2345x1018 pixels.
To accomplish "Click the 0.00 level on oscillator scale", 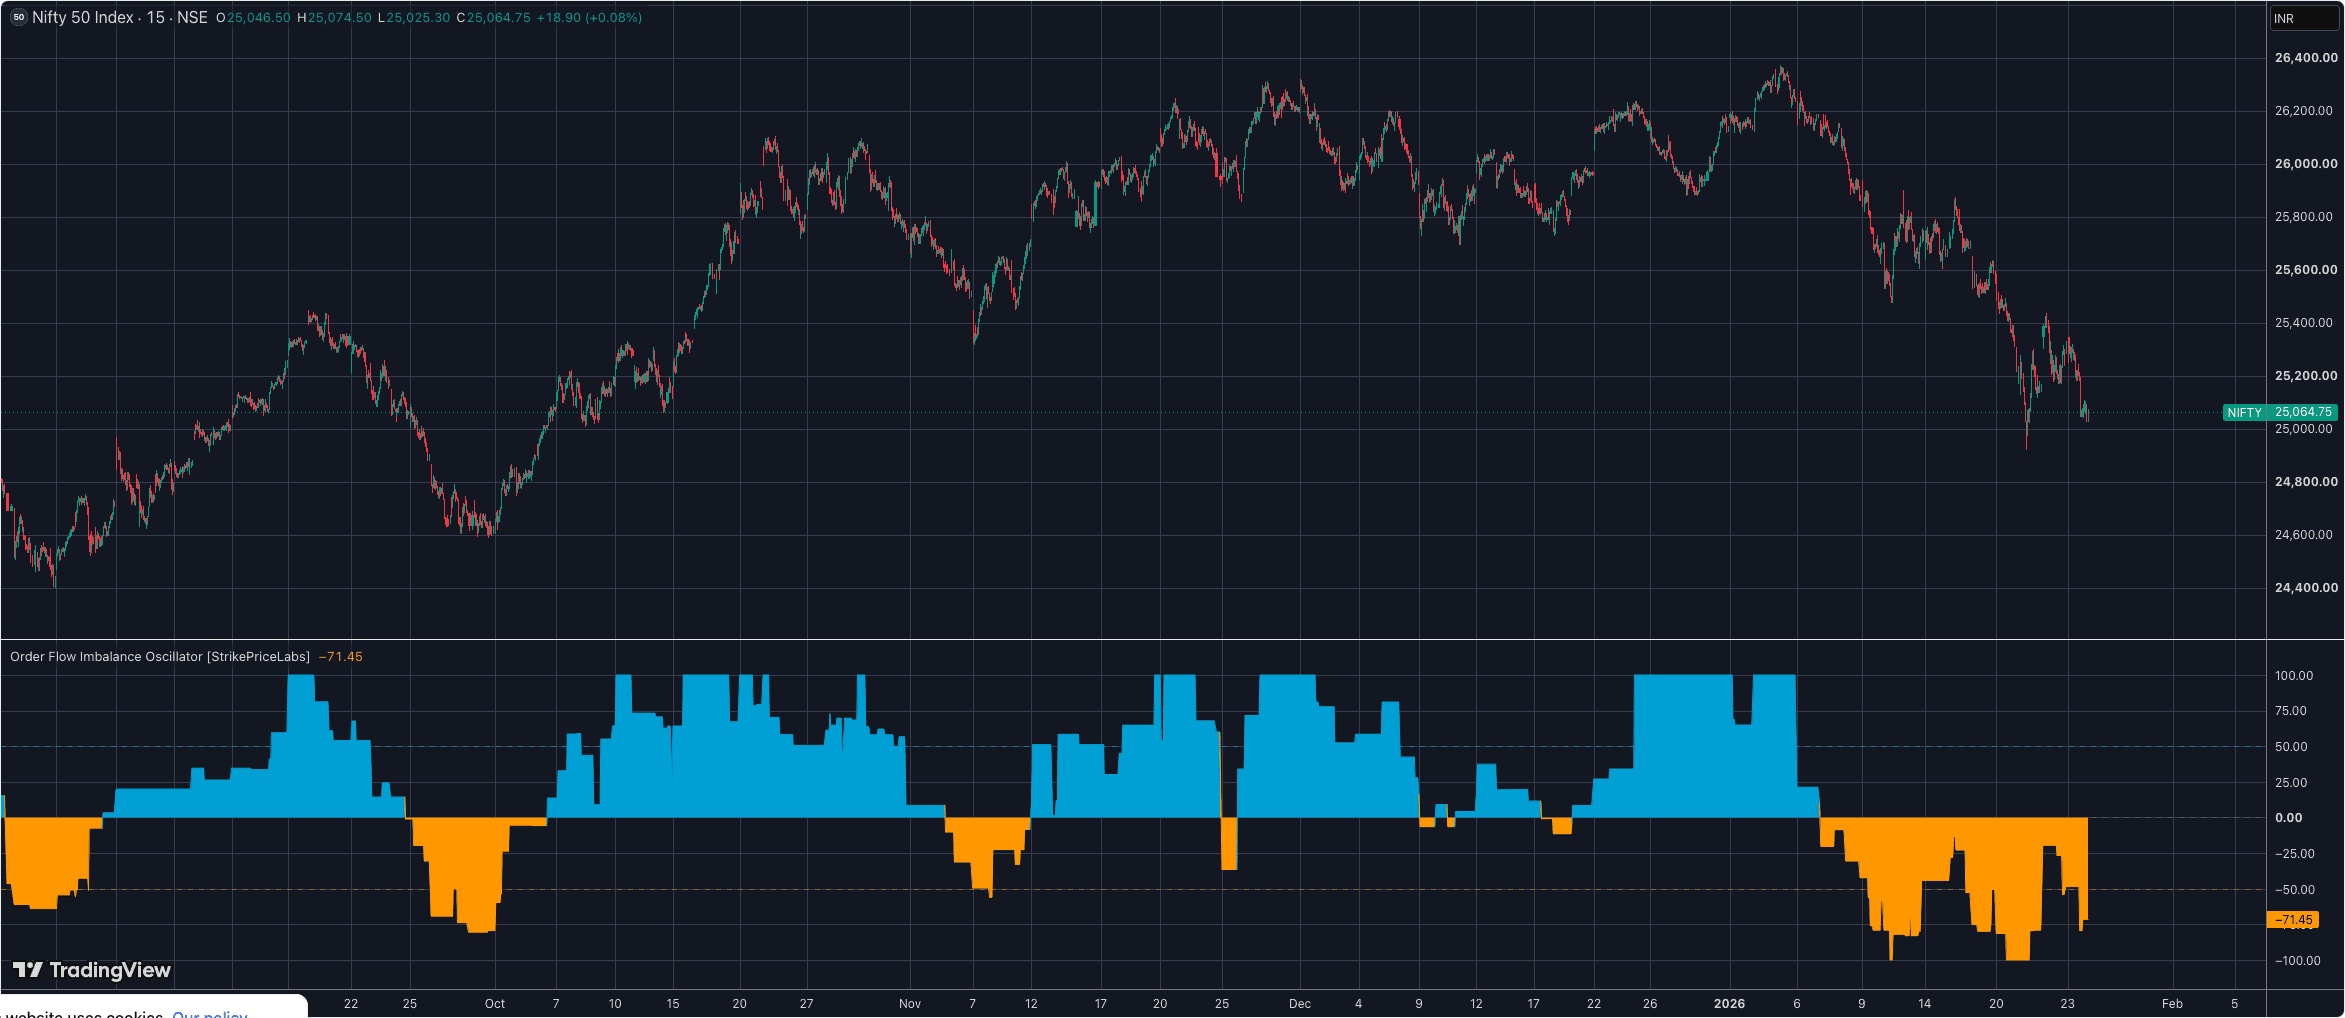I will 2289,818.
